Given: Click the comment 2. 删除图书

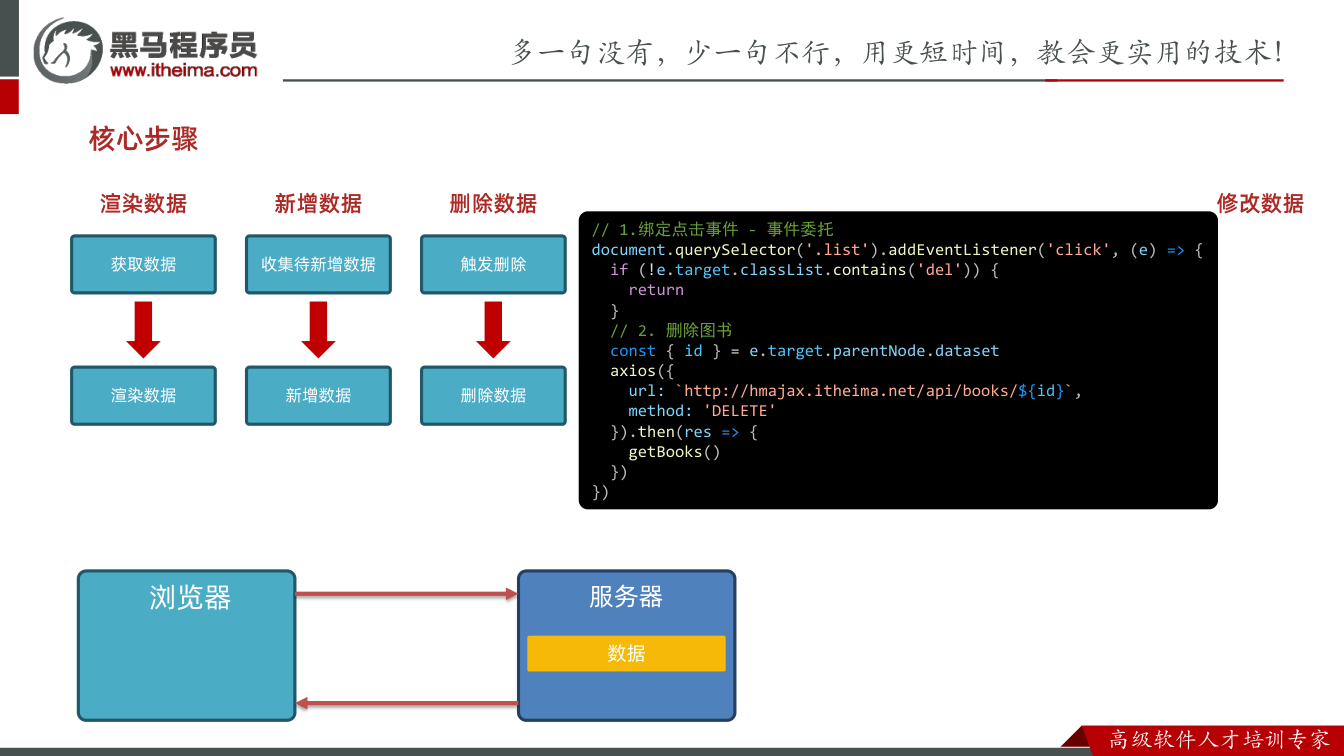Looking at the screenshot, I should (671, 331).
